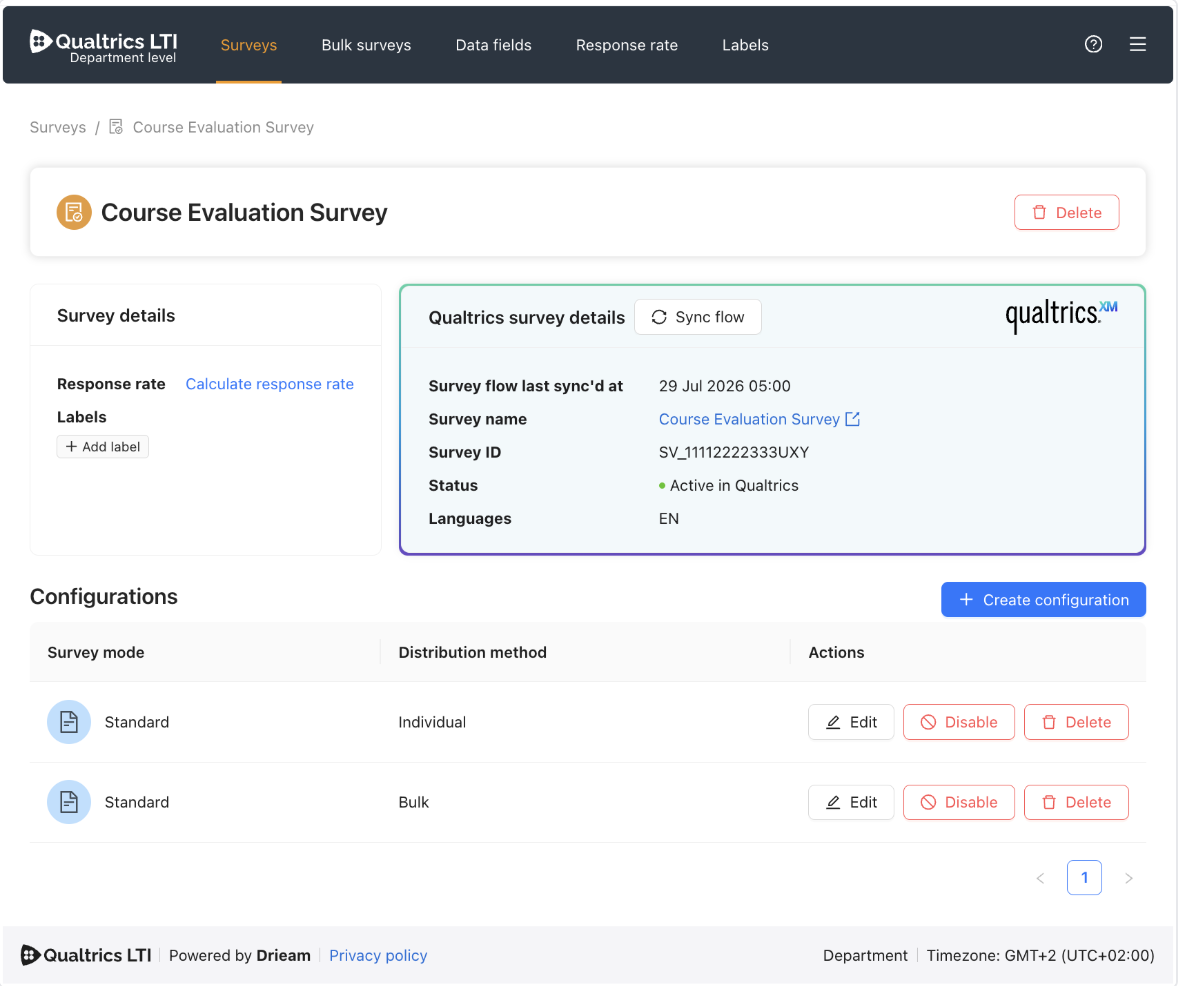Go to previous page arrow
Viewport: 1180px width, 986px height.
(1040, 878)
